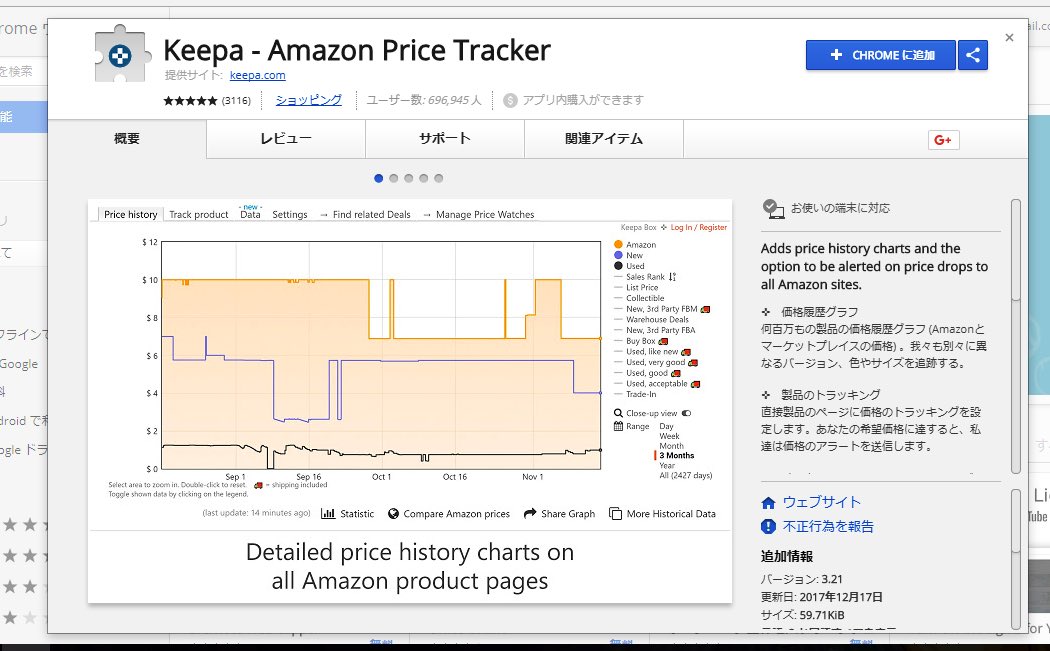Screen dimensions: 1050x651
Task: Click the Close-up view magnifier icon
Action: (x=618, y=413)
